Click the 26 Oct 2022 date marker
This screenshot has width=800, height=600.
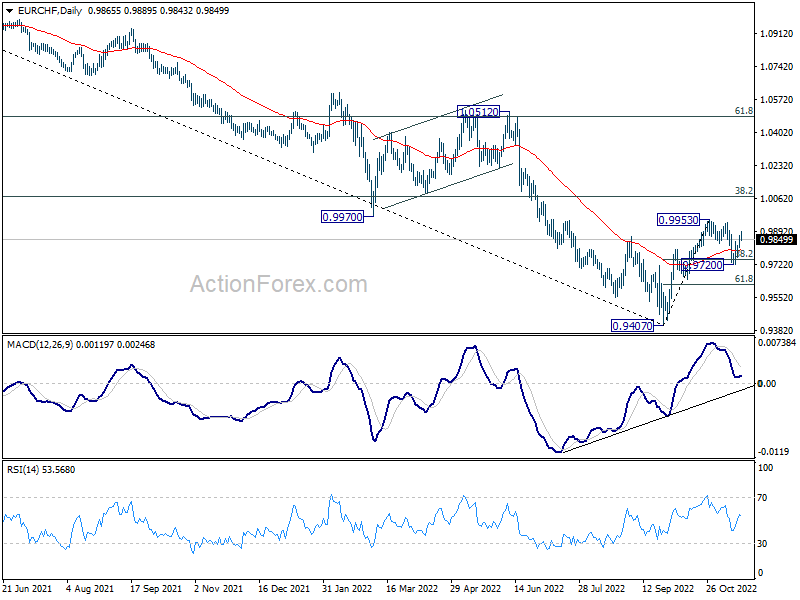731,588
